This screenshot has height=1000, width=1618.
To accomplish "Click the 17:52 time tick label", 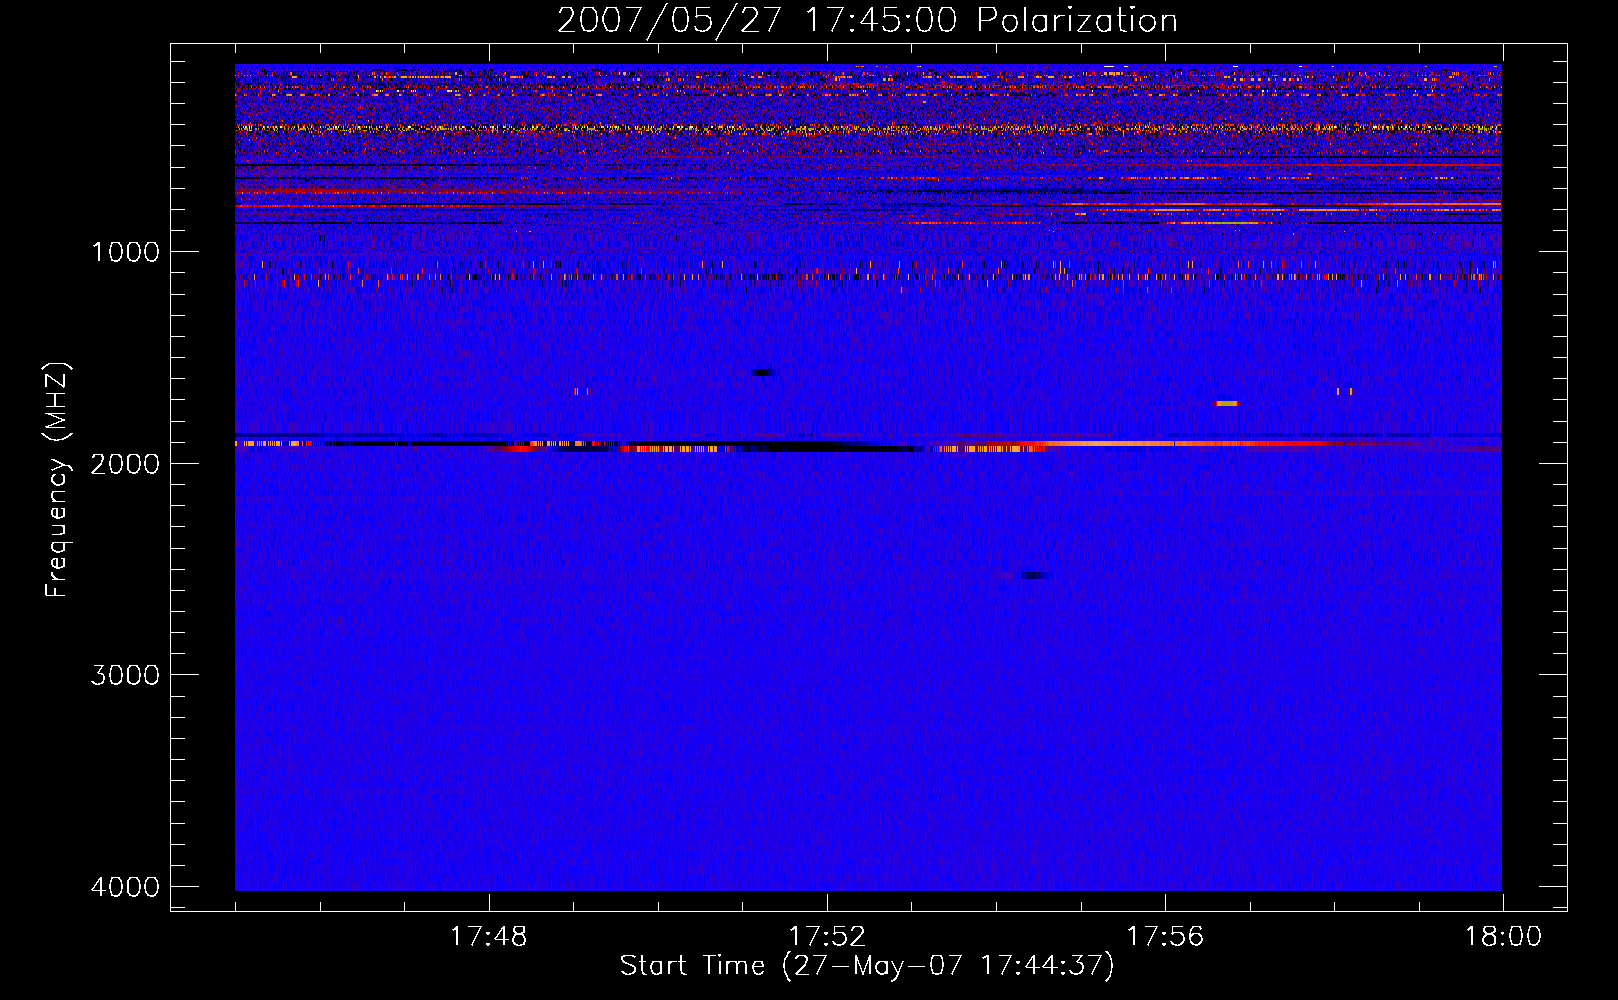I will (x=827, y=937).
